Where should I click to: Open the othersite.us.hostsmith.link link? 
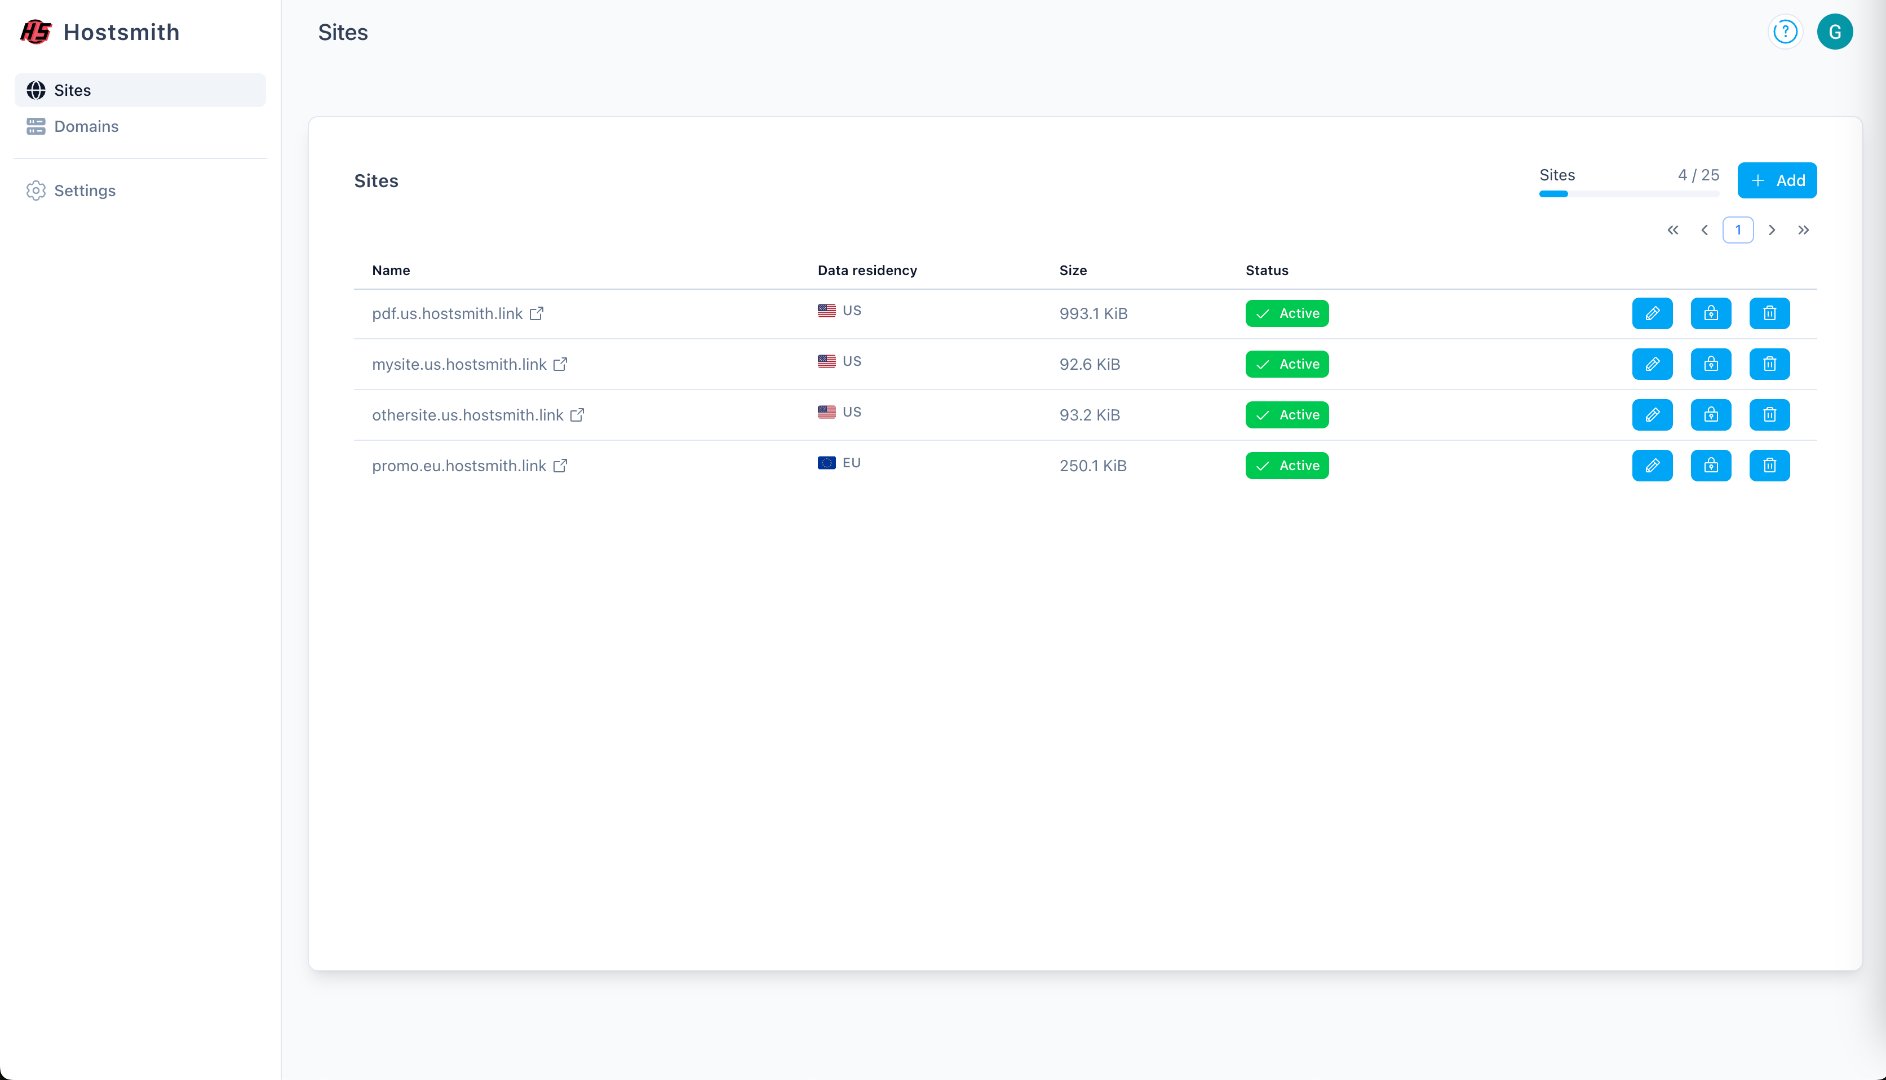468,415
